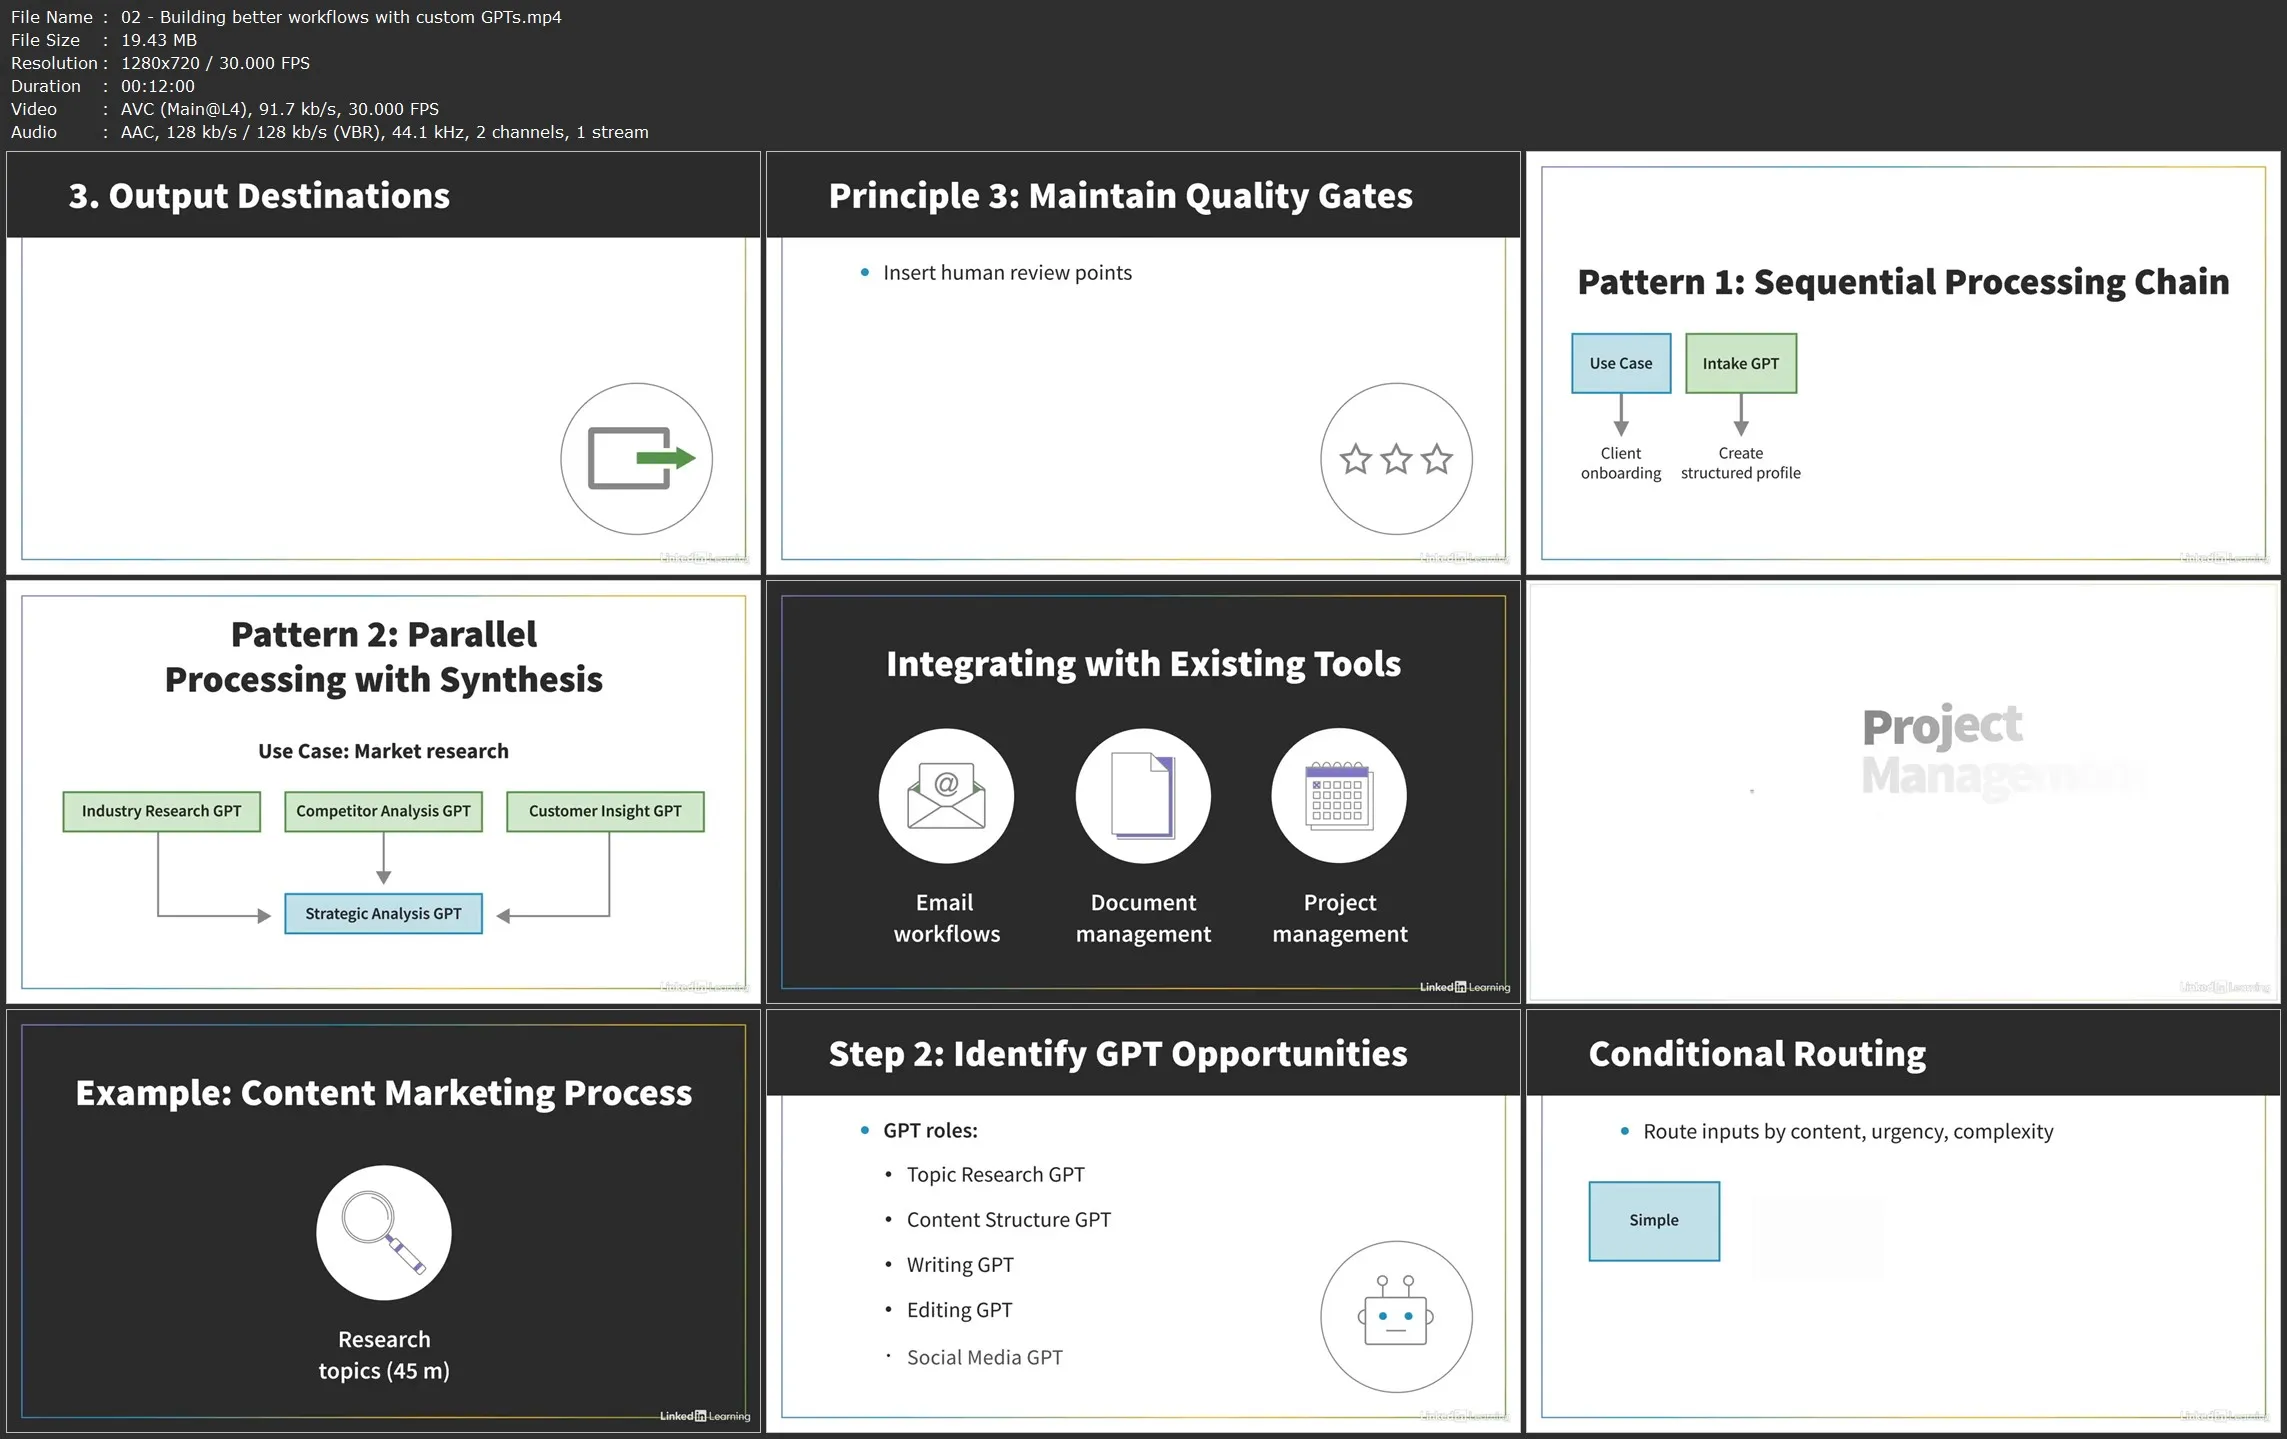Click the project calendar icon
Viewport: 2287px width, 1439px height.
click(x=1339, y=796)
